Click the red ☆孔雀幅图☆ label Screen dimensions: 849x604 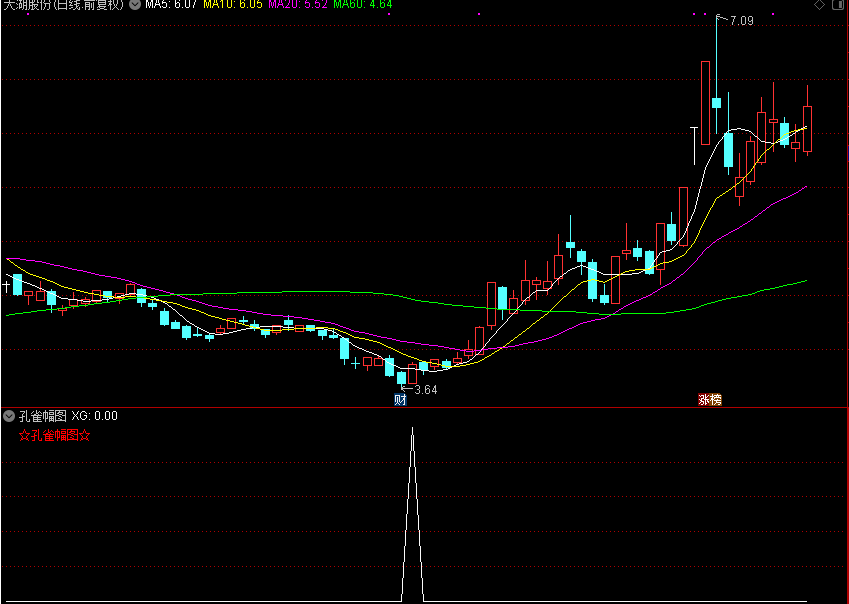54,435
